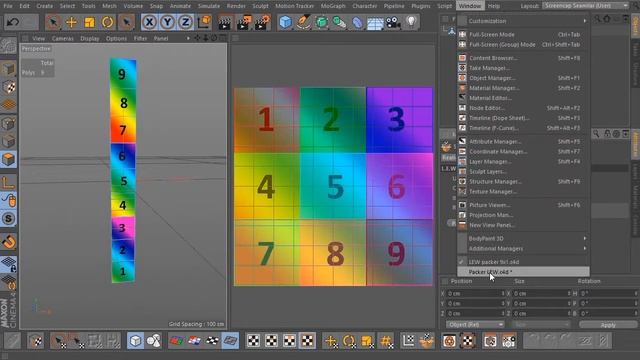Screen dimensions: 640x360
Task: Click the UV move tool icon
Action: pos(331,340)
